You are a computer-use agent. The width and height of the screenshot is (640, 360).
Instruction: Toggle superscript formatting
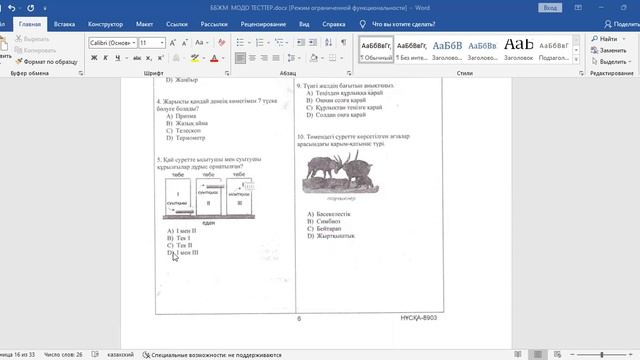click(x=160, y=58)
